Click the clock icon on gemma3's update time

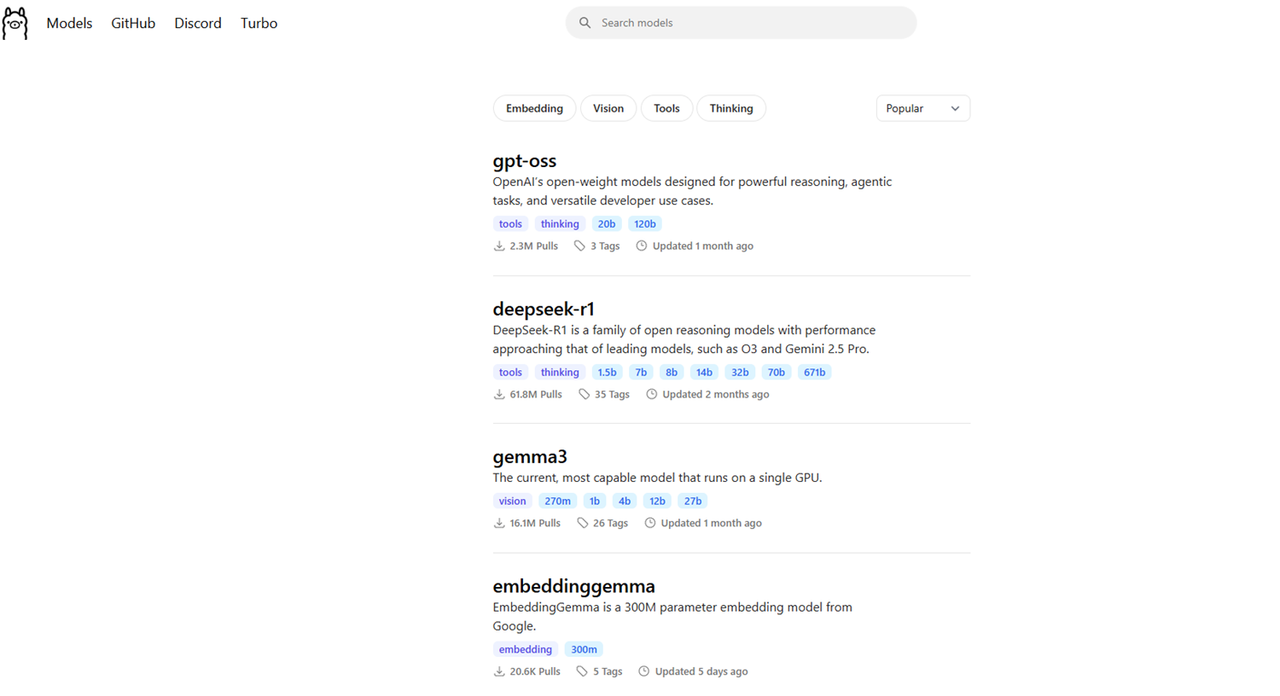[650, 523]
